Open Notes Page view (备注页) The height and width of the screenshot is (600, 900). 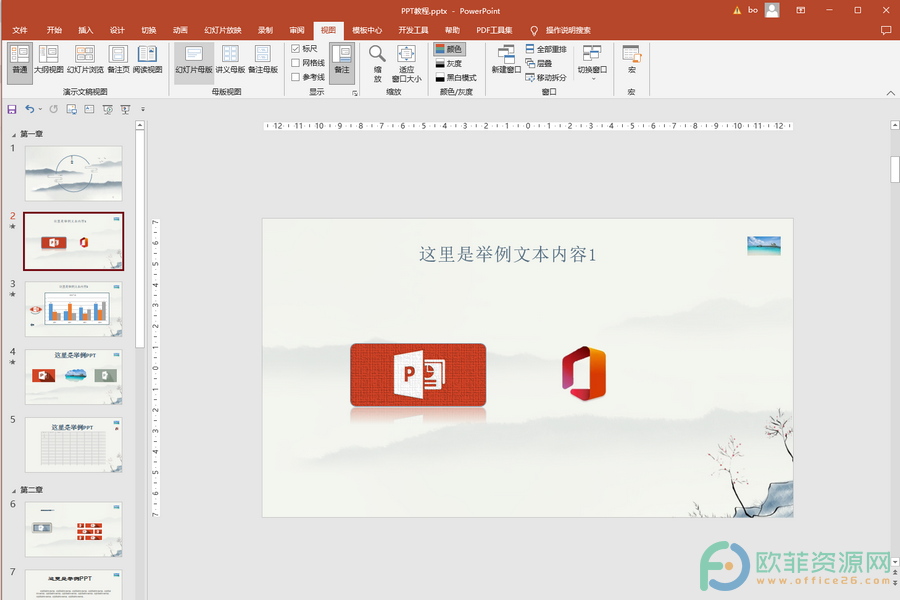coord(118,60)
